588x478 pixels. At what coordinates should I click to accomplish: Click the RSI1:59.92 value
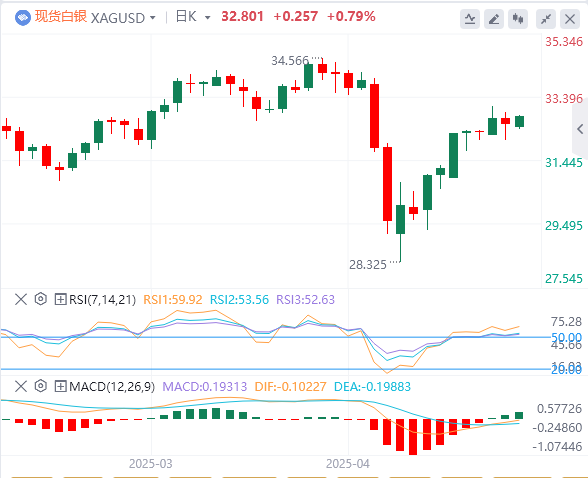pyautogui.click(x=173, y=300)
